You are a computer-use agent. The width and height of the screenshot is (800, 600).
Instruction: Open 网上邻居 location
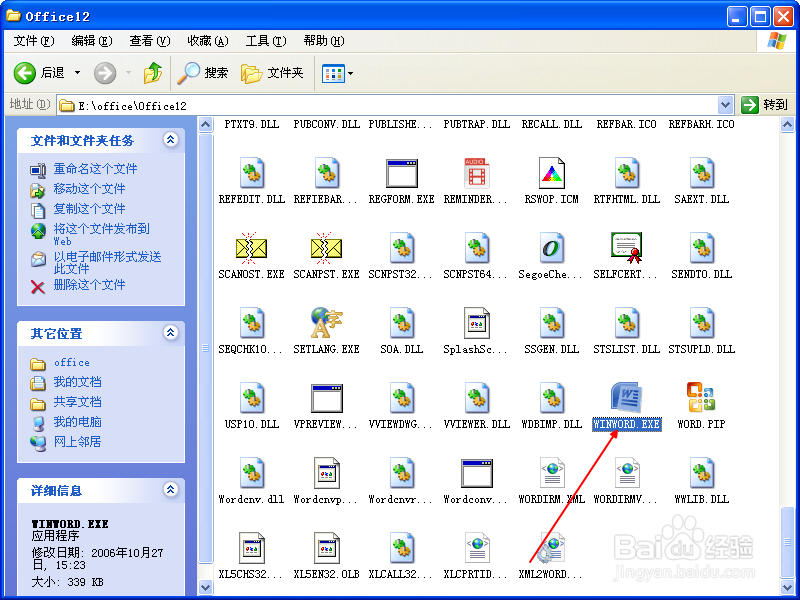(78, 442)
